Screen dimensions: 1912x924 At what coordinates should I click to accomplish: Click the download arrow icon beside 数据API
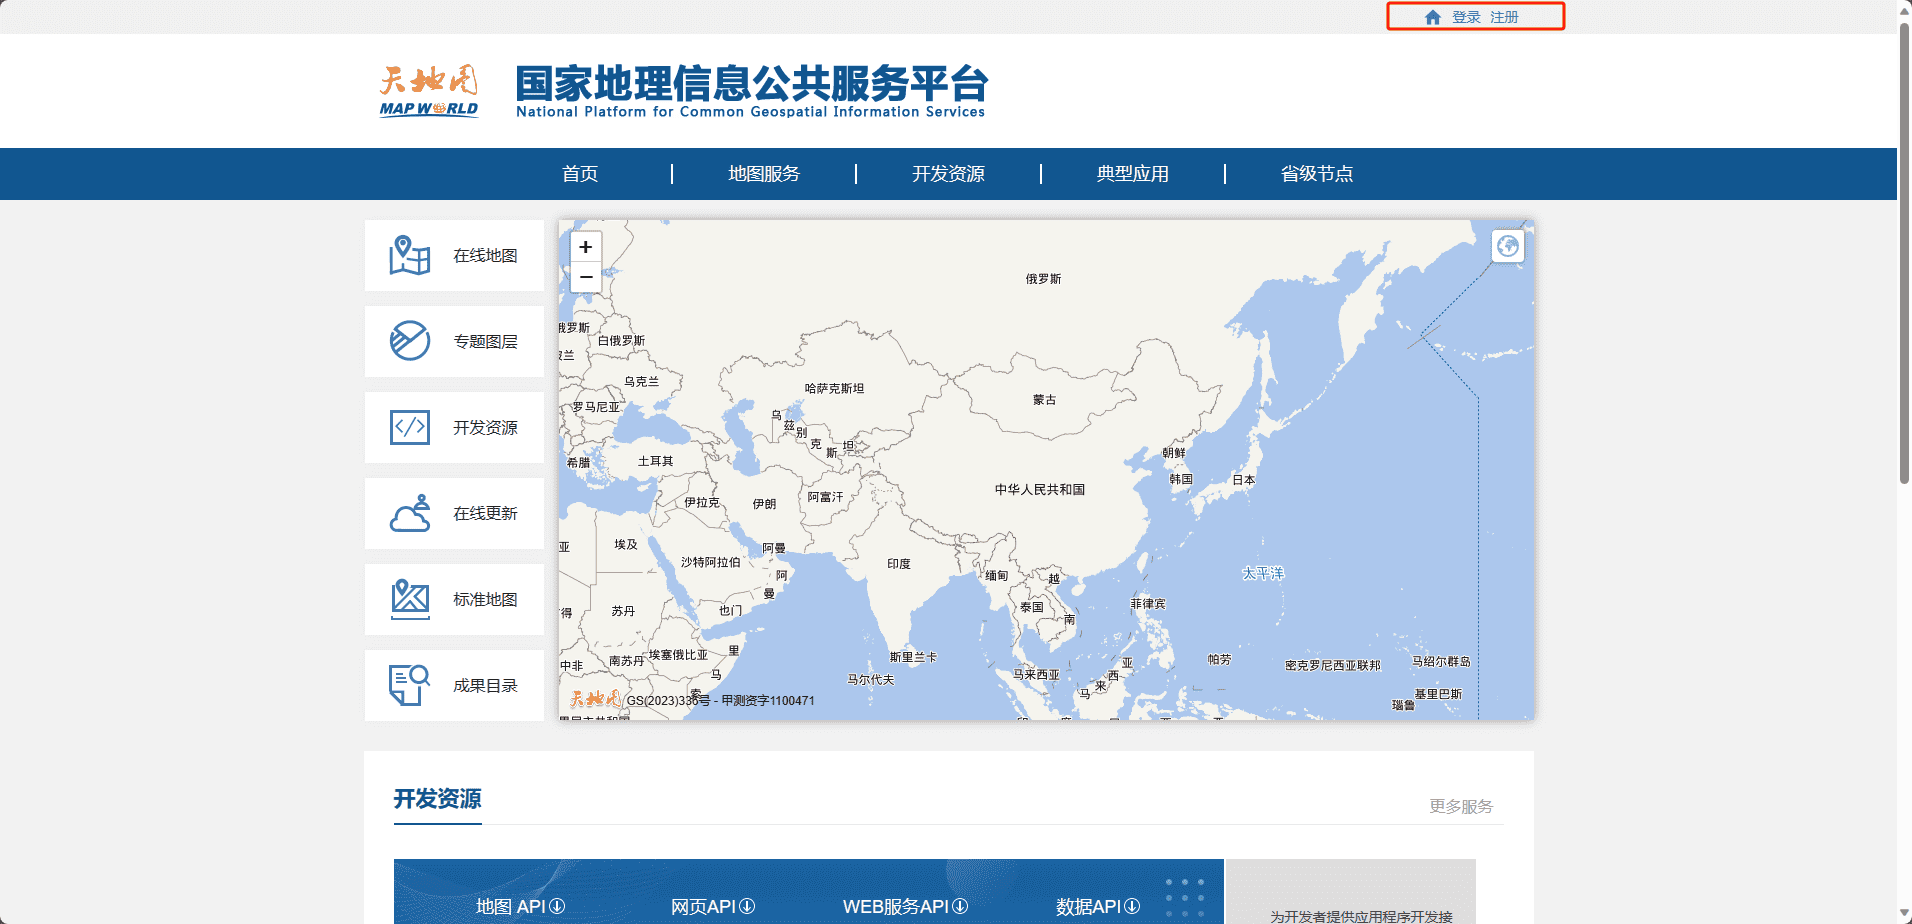(x=1132, y=906)
